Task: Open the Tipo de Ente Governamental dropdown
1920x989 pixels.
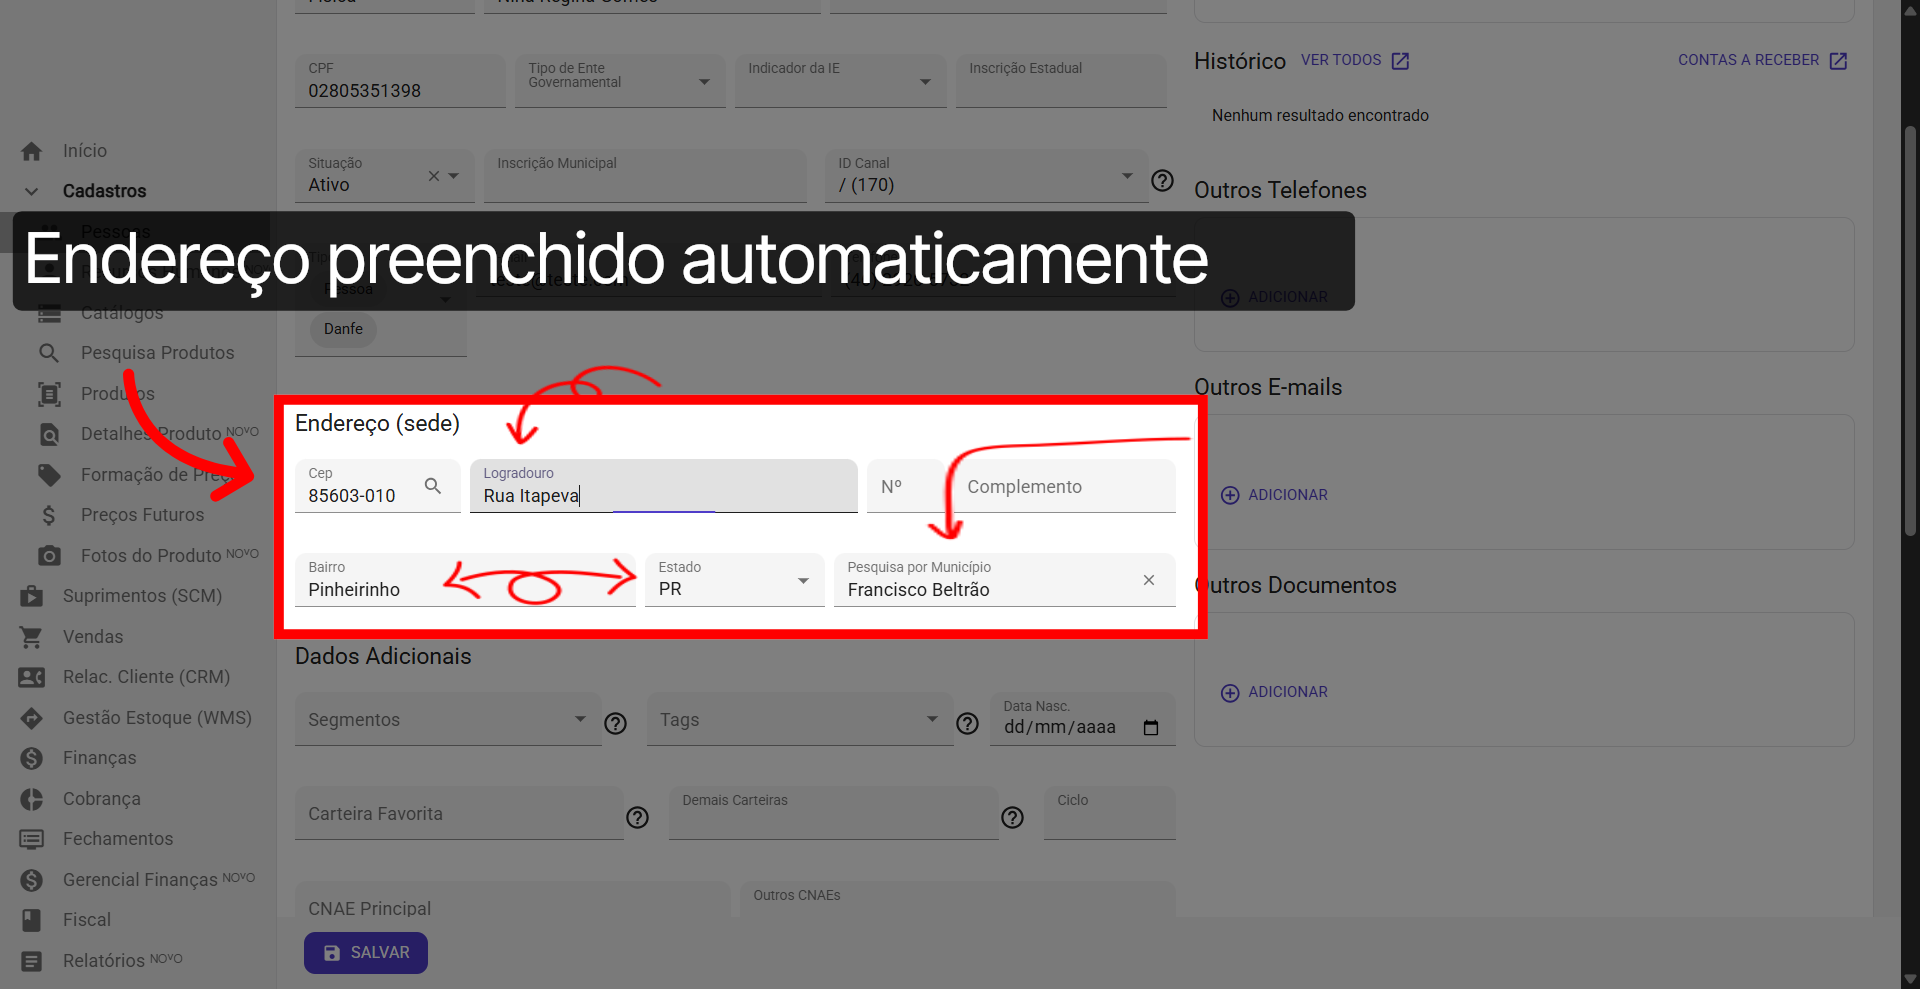Action: coord(704,81)
